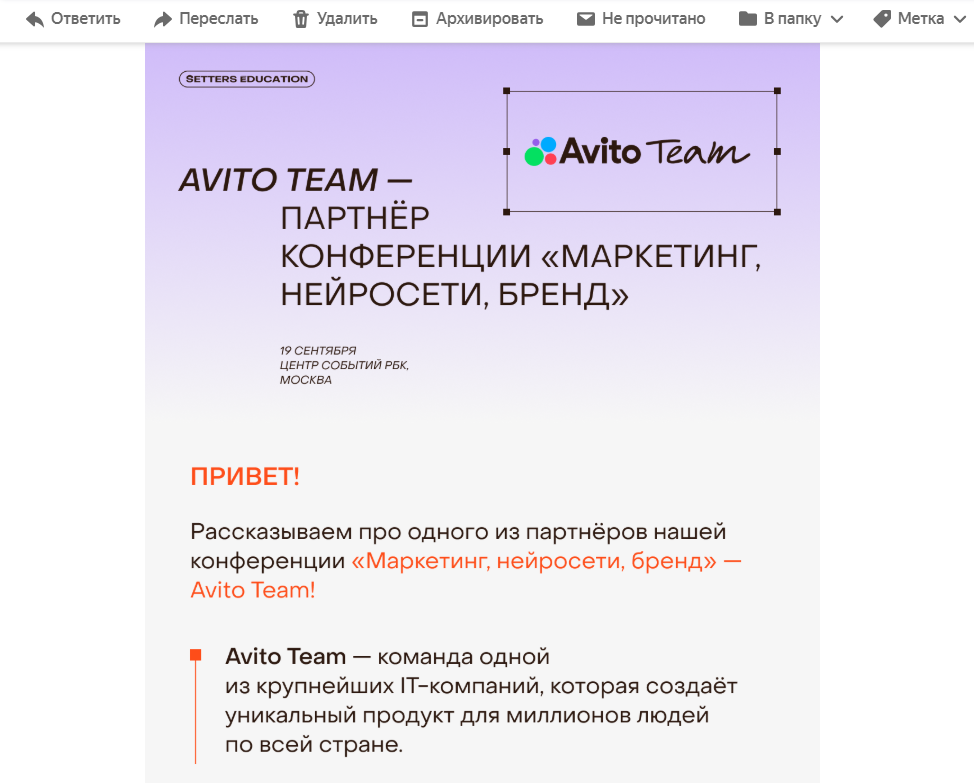Image resolution: width=974 pixels, height=783 pixels.
Task: Click the tag icon beside Метка
Action: [x=882, y=19]
